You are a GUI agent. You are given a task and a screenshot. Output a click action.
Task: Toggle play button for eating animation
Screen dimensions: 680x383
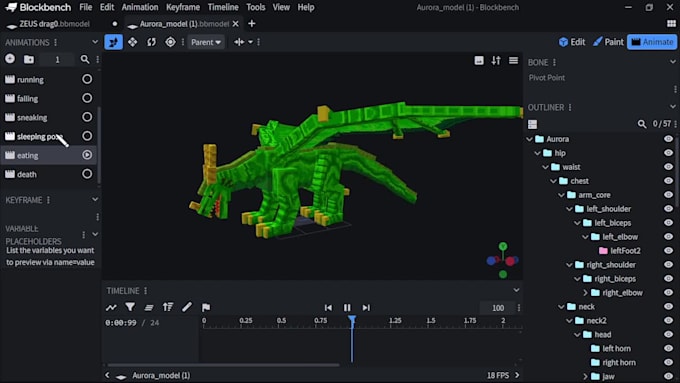click(87, 155)
